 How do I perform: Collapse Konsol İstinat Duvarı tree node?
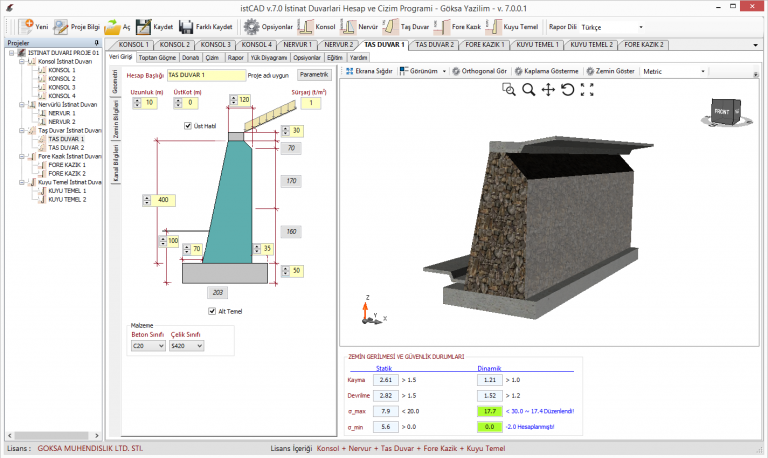[22, 61]
